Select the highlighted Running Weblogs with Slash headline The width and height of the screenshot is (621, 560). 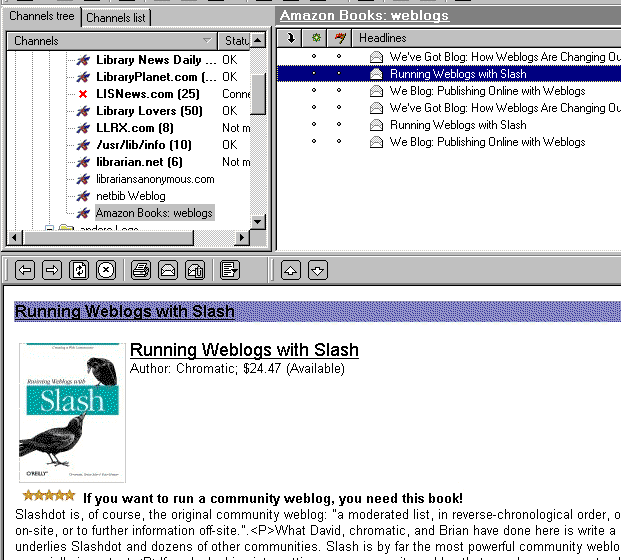[458, 74]
